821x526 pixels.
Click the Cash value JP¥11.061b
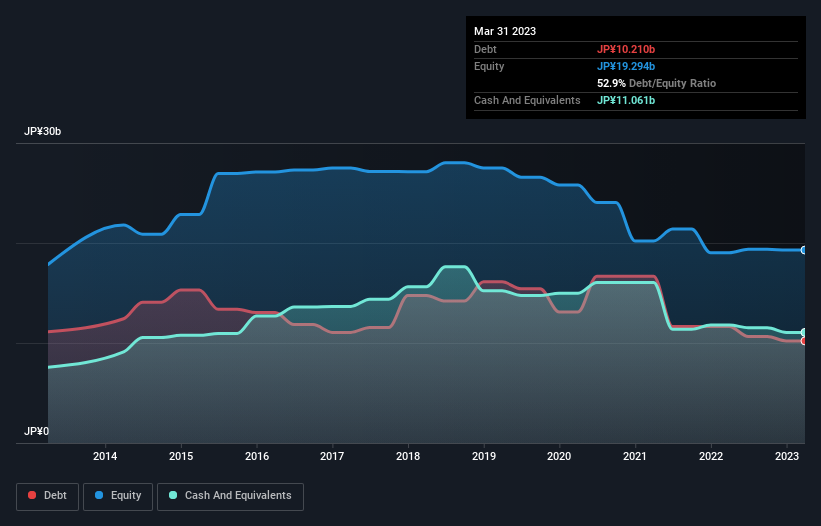[626, 100]
